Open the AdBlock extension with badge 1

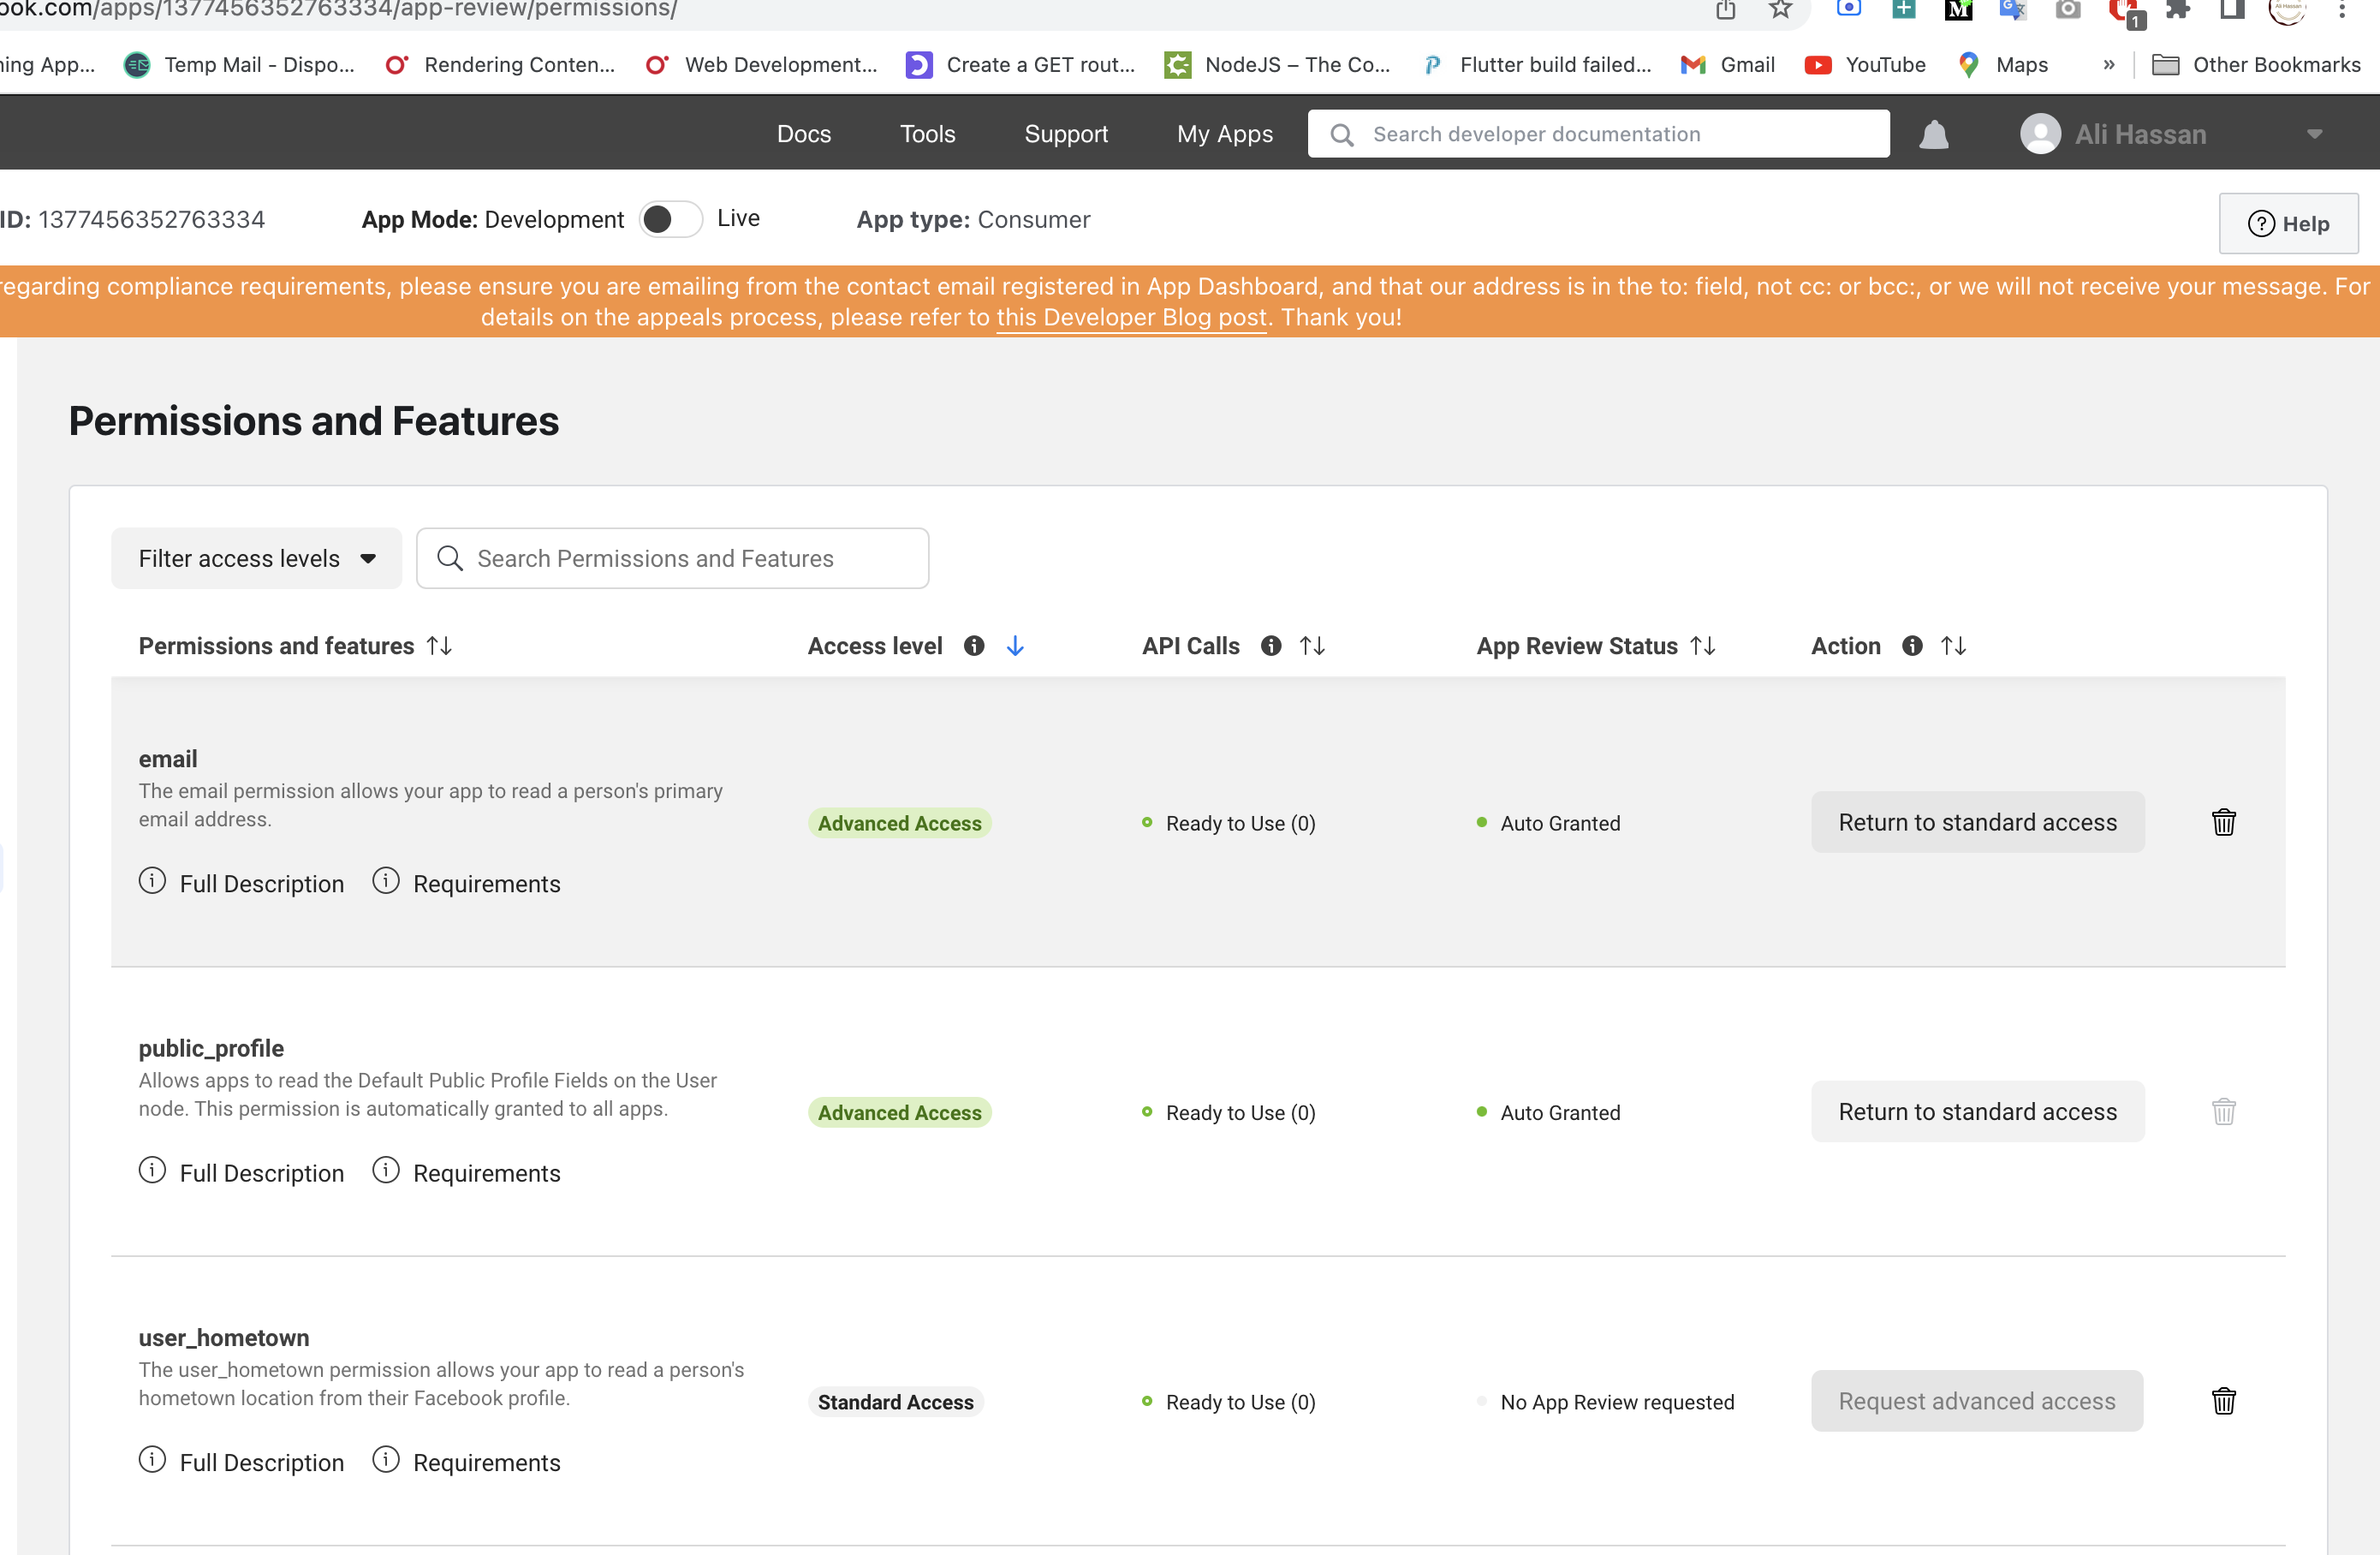2123,11
